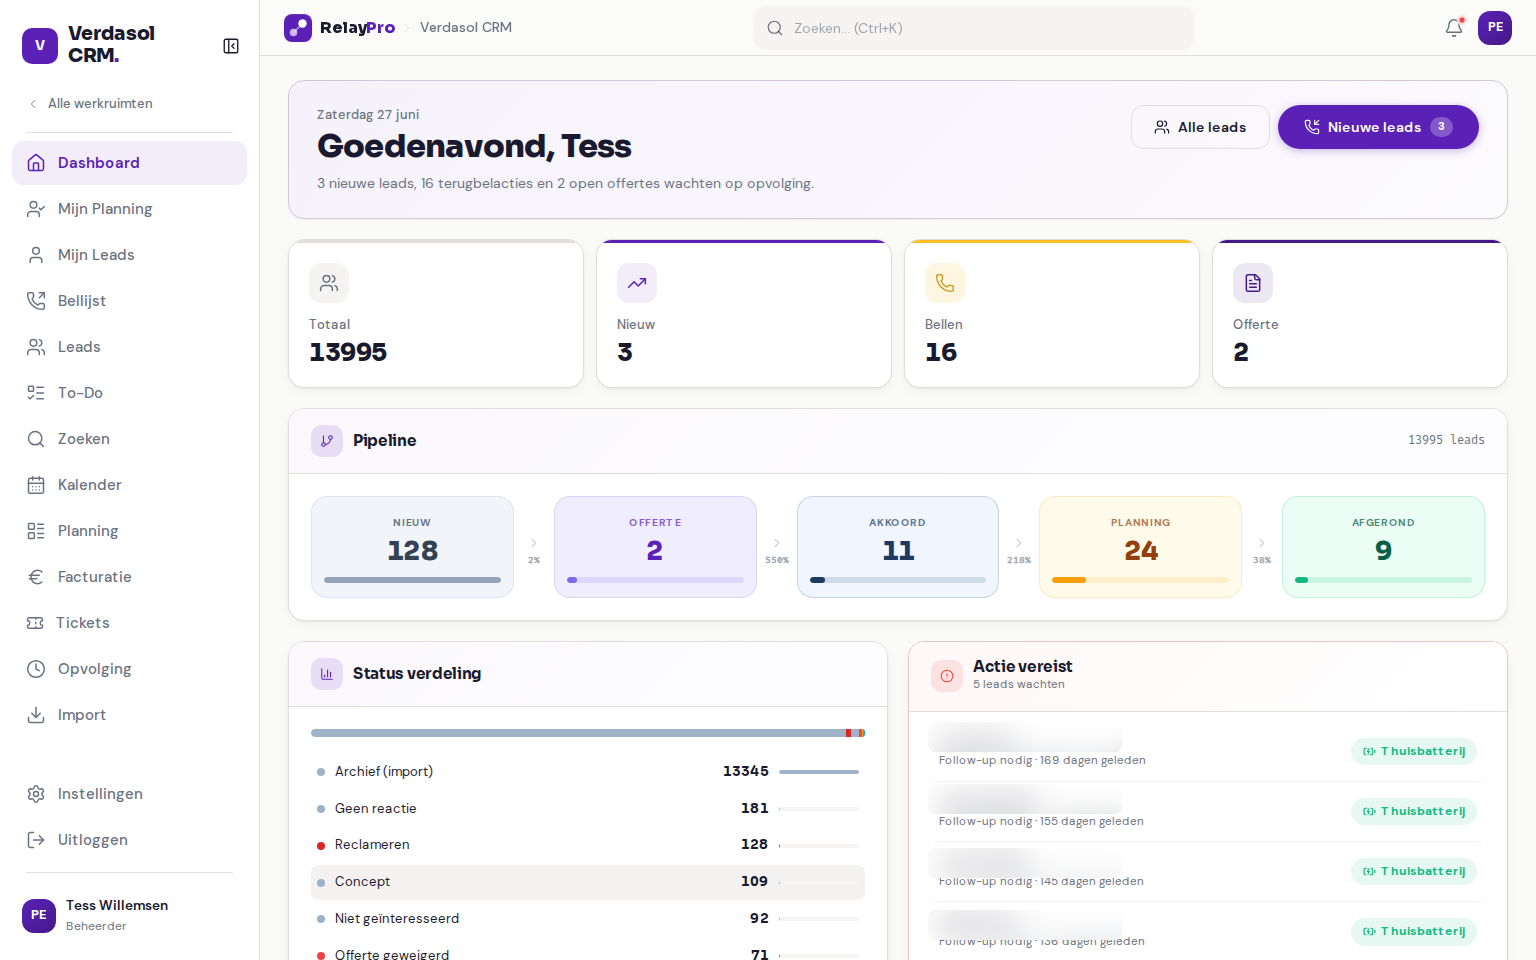
Task: Click the Totaal card people icon
Action: coord(329,283)
